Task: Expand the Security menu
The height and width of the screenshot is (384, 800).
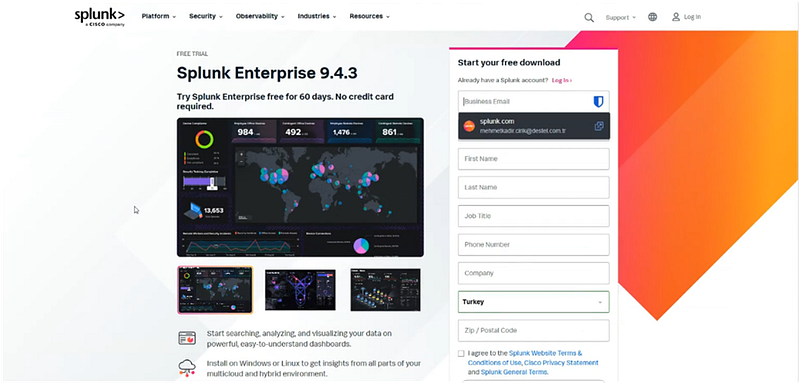Action: click(x=206, y=16)
